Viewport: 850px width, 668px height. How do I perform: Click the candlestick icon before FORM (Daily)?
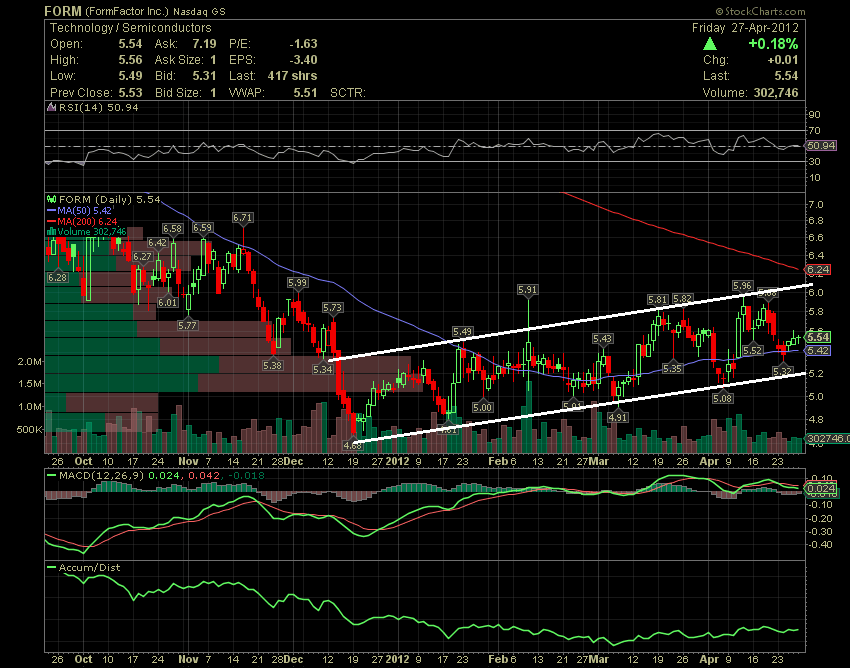(x=52, y=200)
